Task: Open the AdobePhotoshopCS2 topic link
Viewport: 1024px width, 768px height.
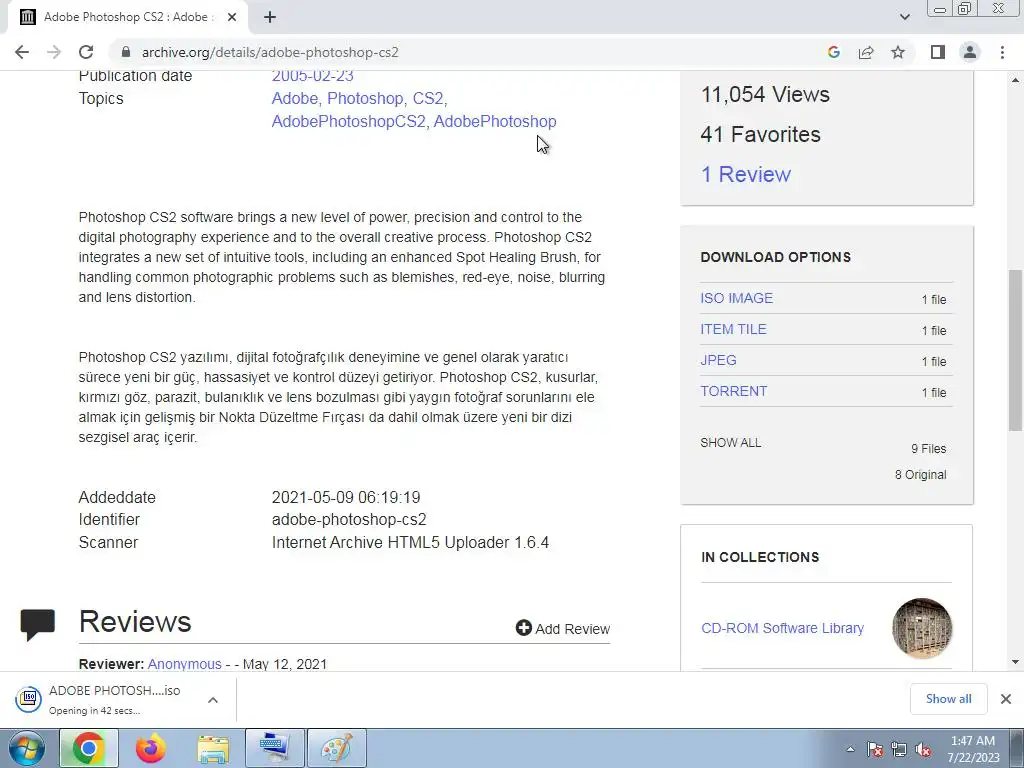Action: [349, 121]
